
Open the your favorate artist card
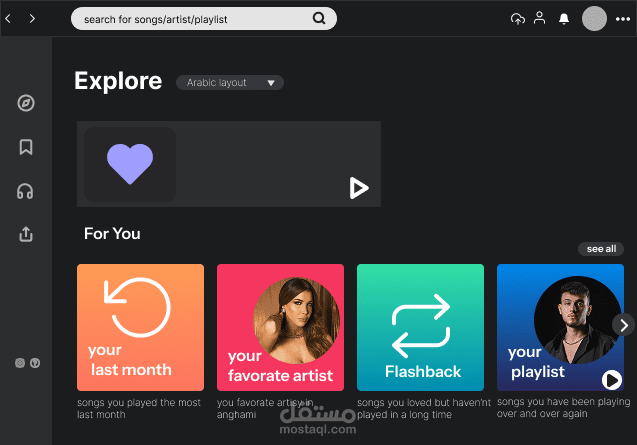click(x=280, y=328)
